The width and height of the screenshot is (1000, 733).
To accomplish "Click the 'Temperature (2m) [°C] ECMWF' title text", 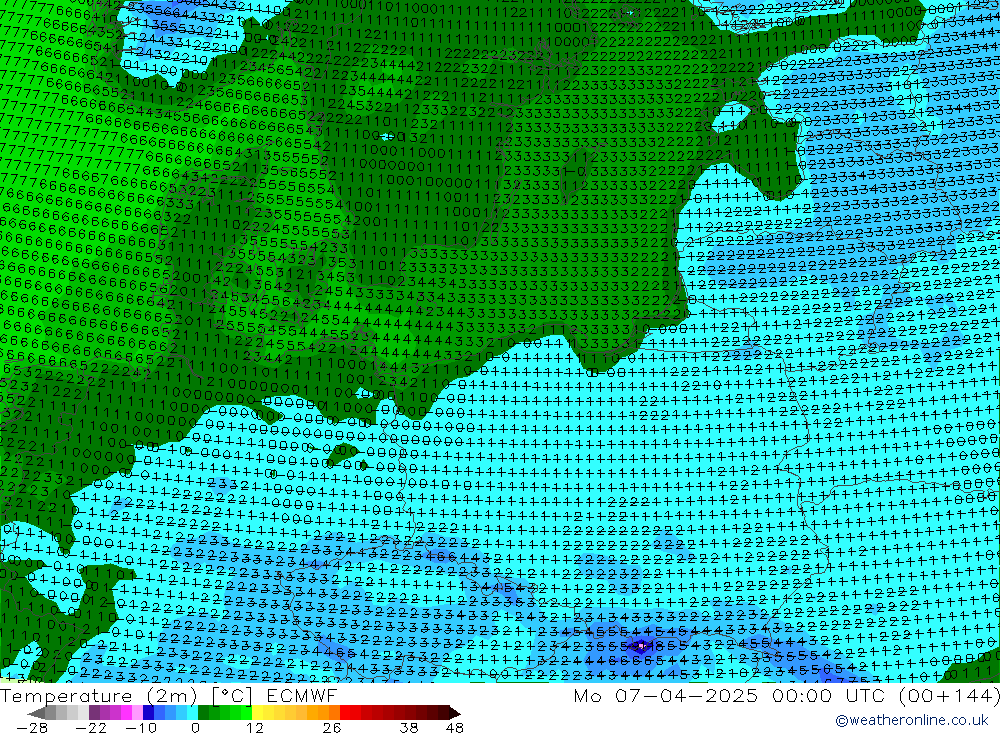I will pos(168,695).
